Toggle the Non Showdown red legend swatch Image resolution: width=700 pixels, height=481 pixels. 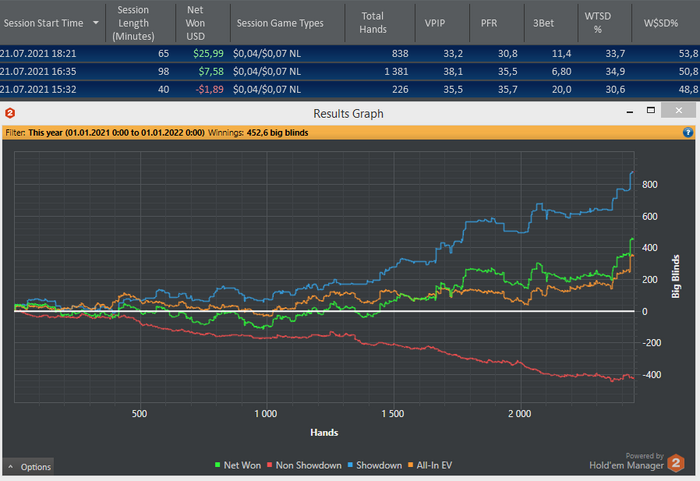tap(270, 465)
